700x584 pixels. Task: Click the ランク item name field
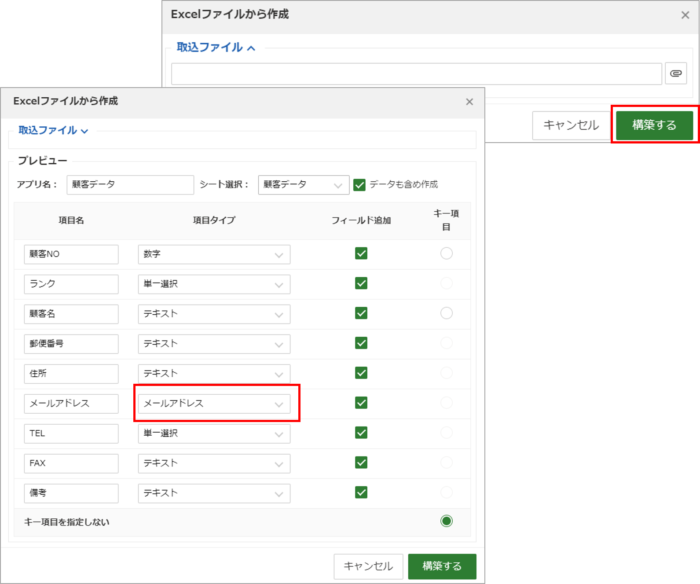click(71, 284)
